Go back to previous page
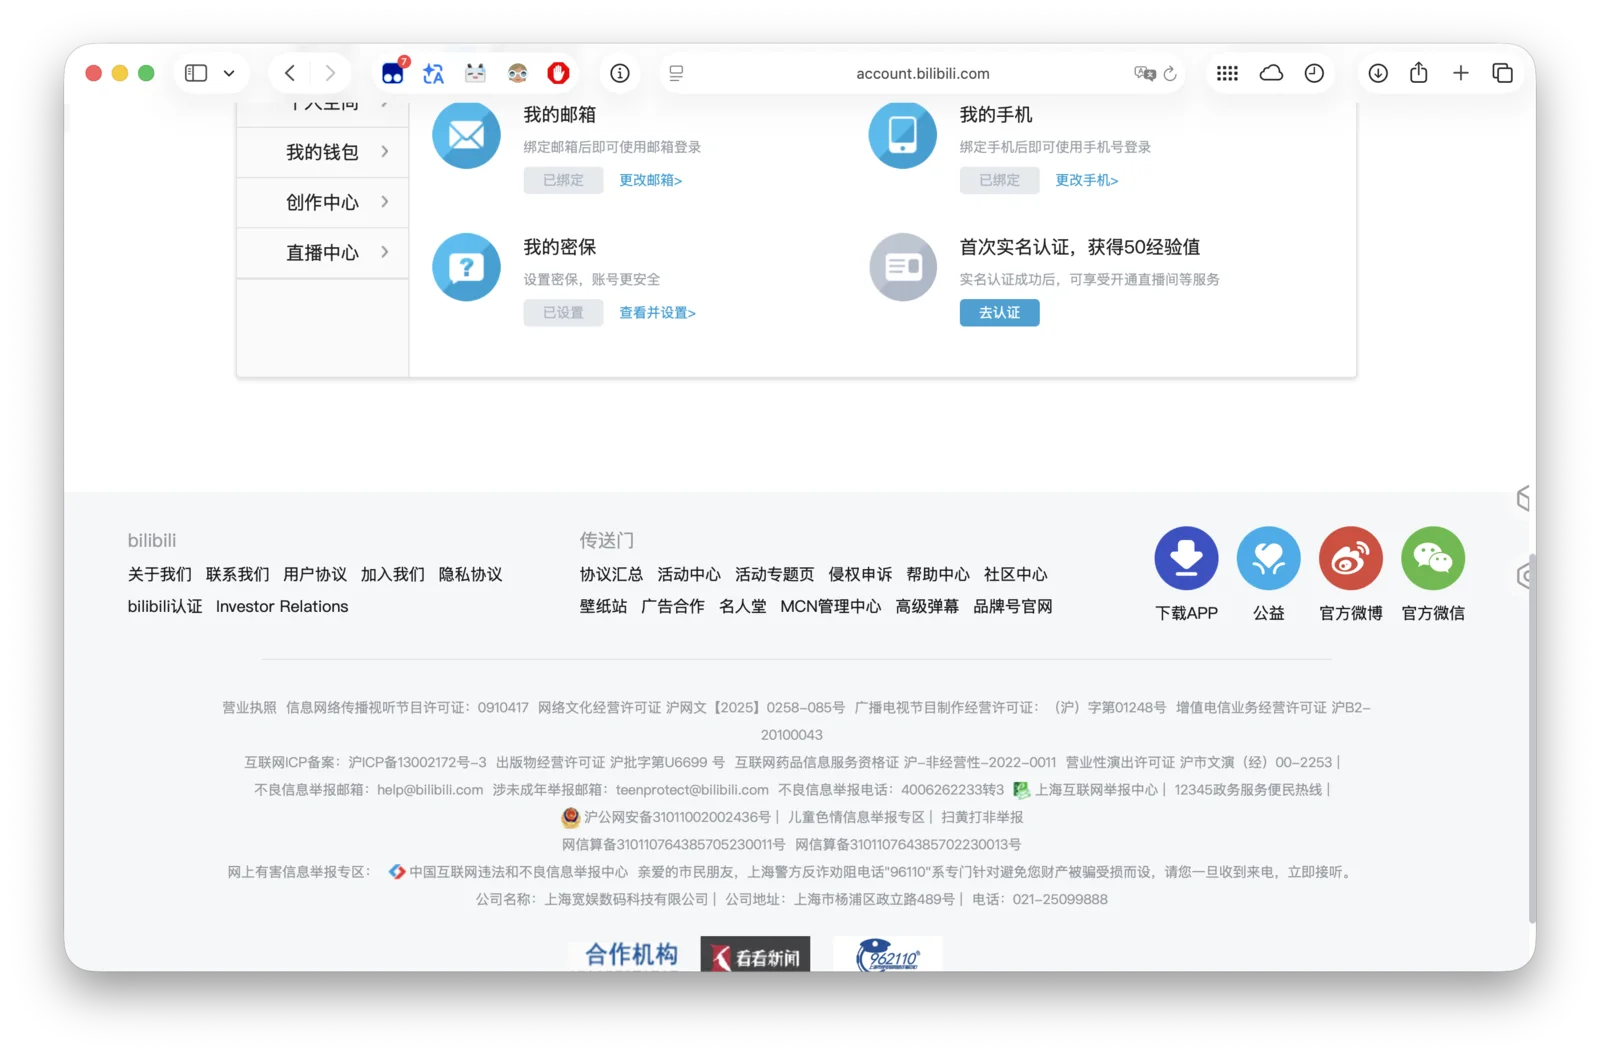 pyautogui.click(x=290, y=73)
